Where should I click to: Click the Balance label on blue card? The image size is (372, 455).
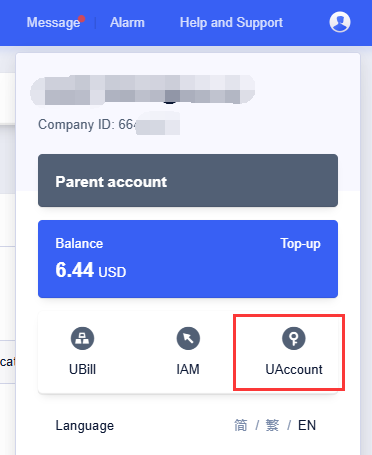tap(79, 243)
